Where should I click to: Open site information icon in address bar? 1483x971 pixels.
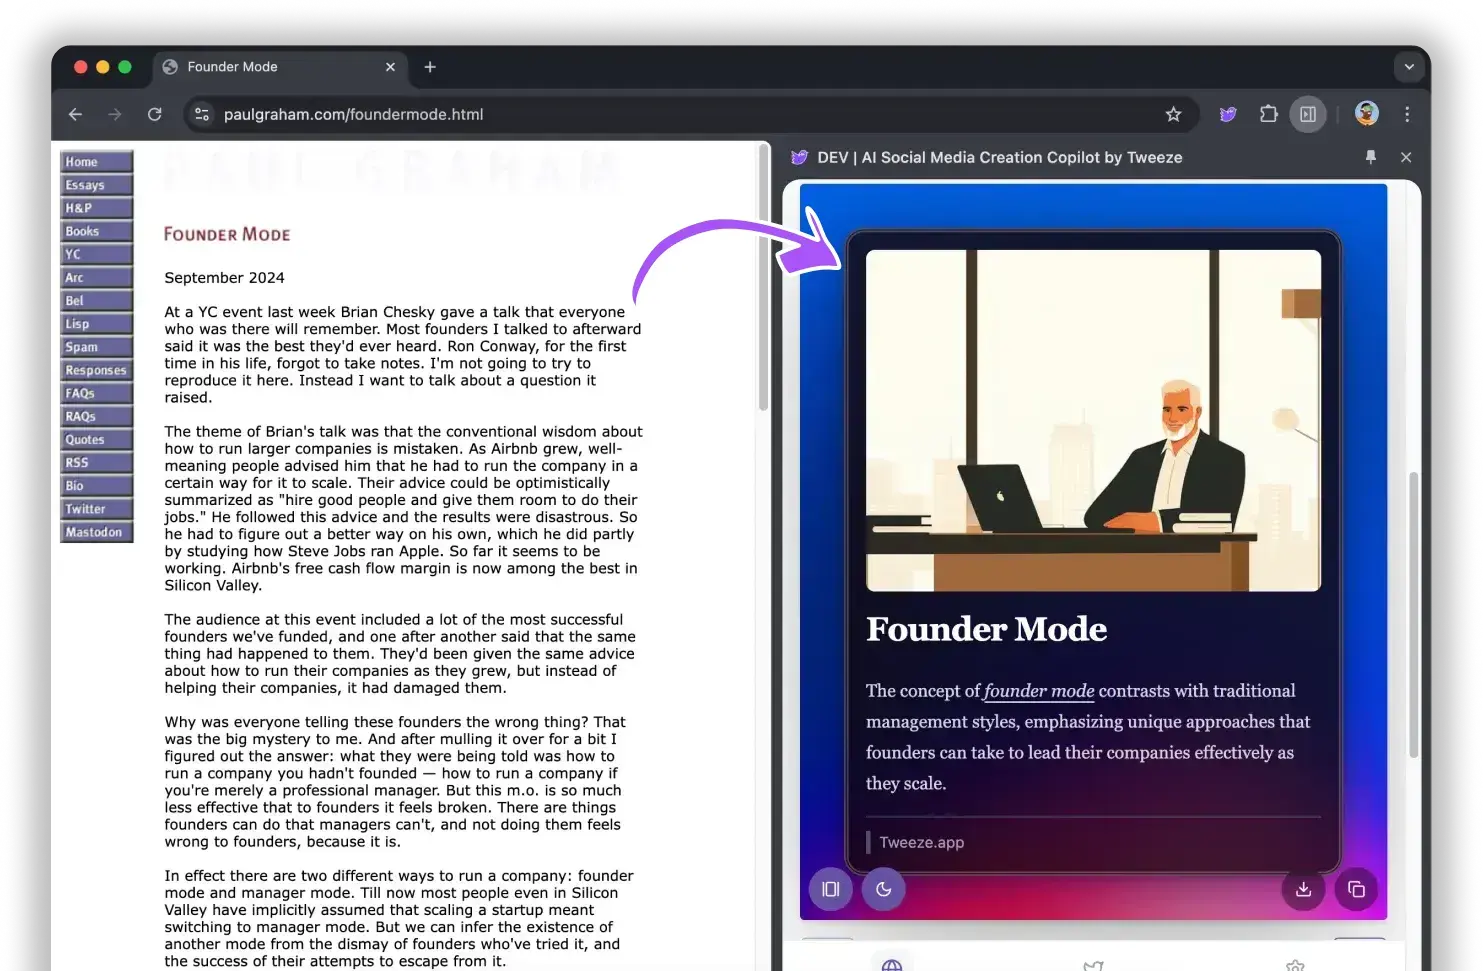tap(202, 114)
